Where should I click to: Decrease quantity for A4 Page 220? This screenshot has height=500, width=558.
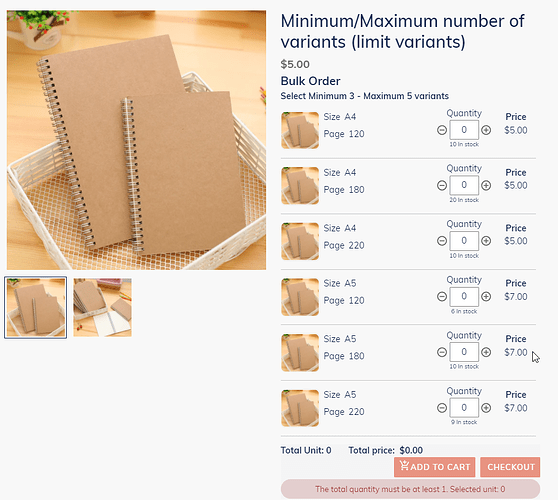pos(442,241)
